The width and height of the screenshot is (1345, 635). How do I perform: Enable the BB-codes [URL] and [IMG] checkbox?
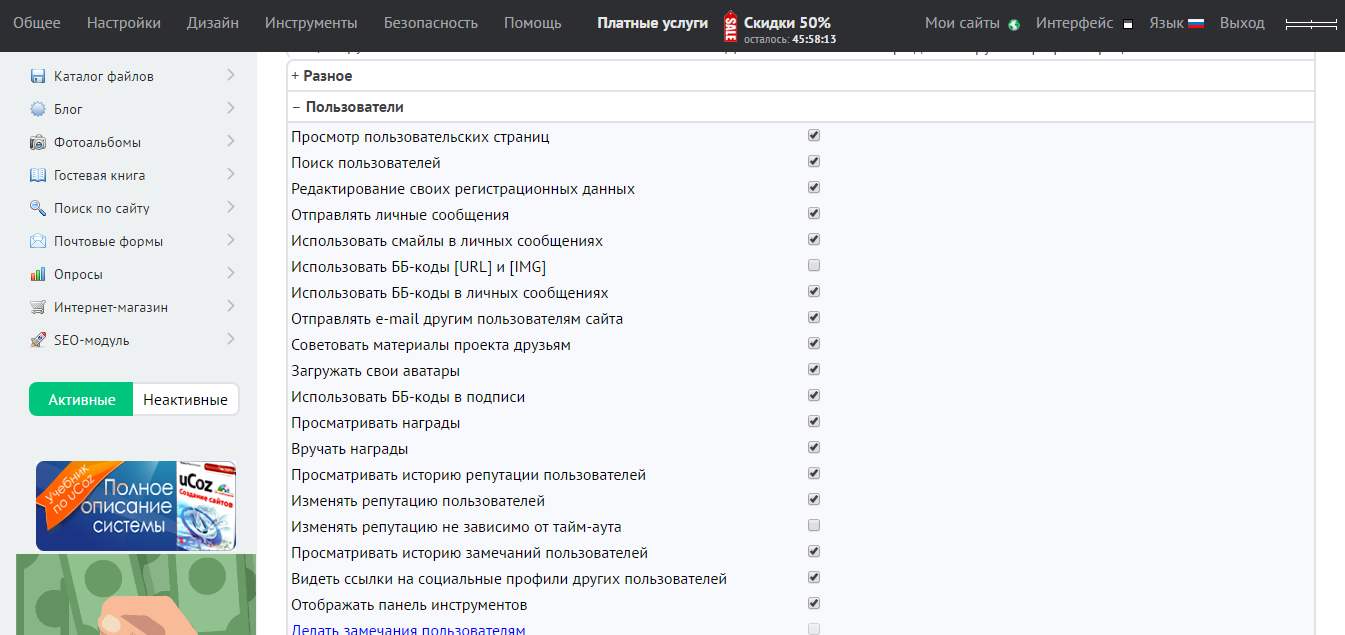814,266
